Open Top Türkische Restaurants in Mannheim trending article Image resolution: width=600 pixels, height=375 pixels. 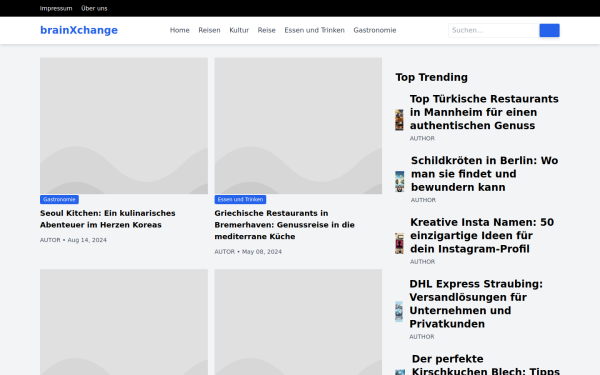coord(484,112)
